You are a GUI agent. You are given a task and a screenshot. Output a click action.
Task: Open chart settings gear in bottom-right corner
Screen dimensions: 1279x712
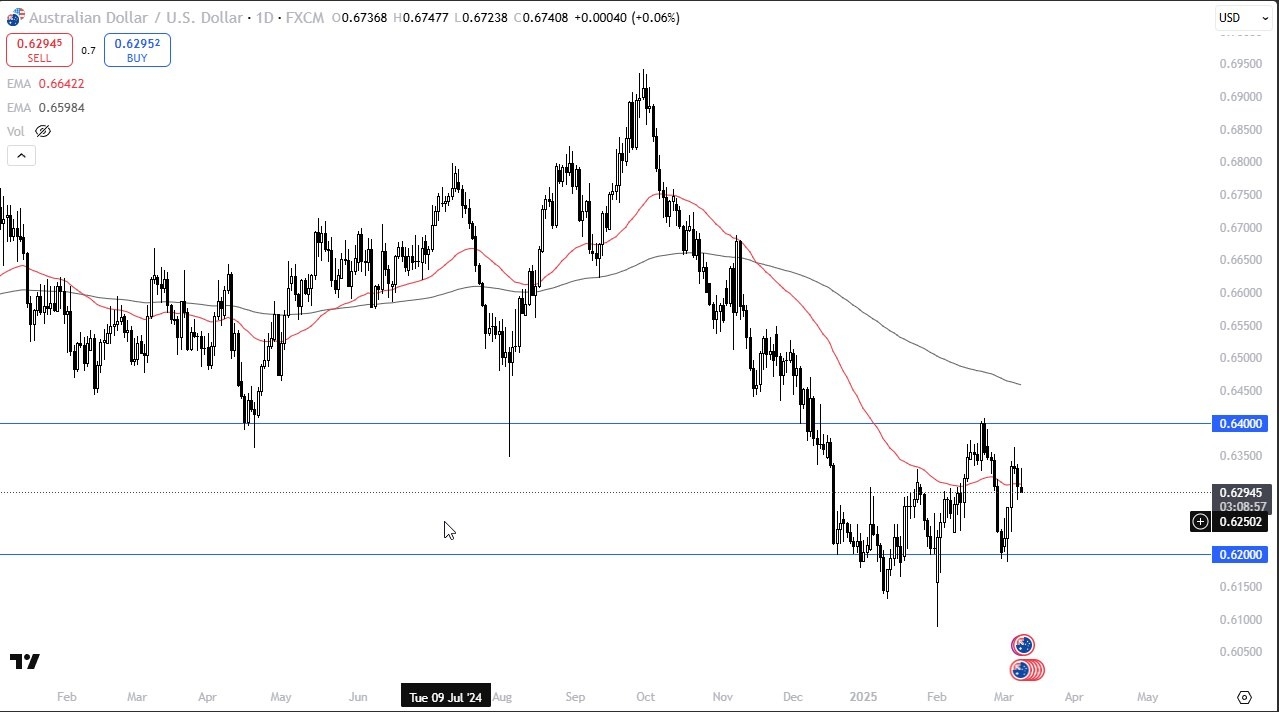(1244, 697)
